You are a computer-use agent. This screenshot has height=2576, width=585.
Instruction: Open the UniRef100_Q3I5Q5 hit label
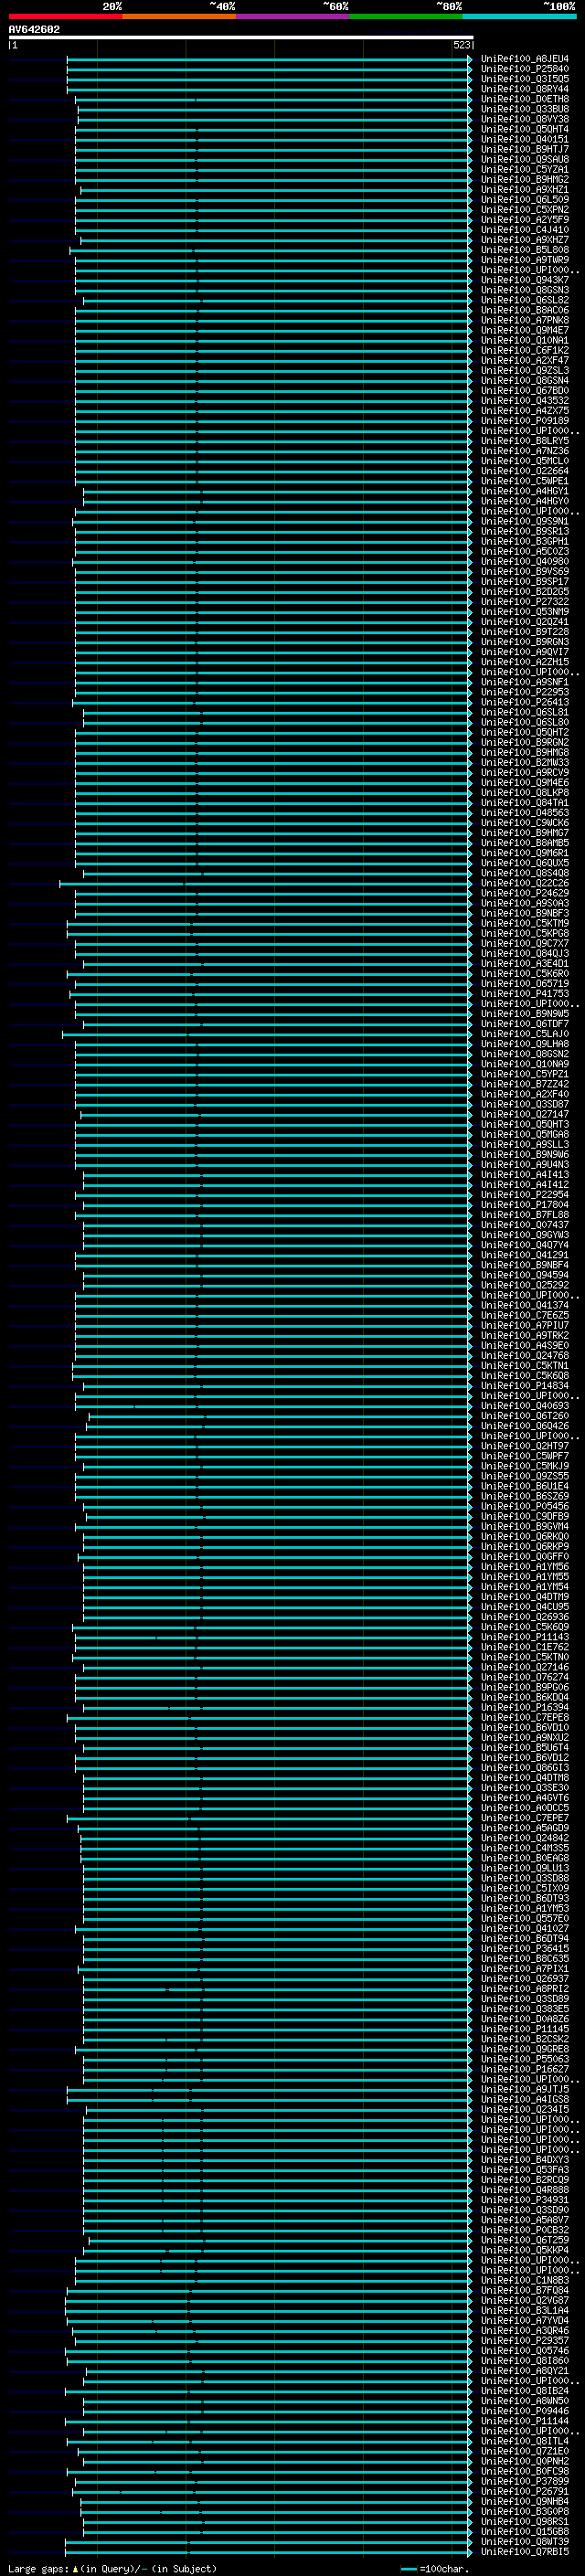point(525,79)
